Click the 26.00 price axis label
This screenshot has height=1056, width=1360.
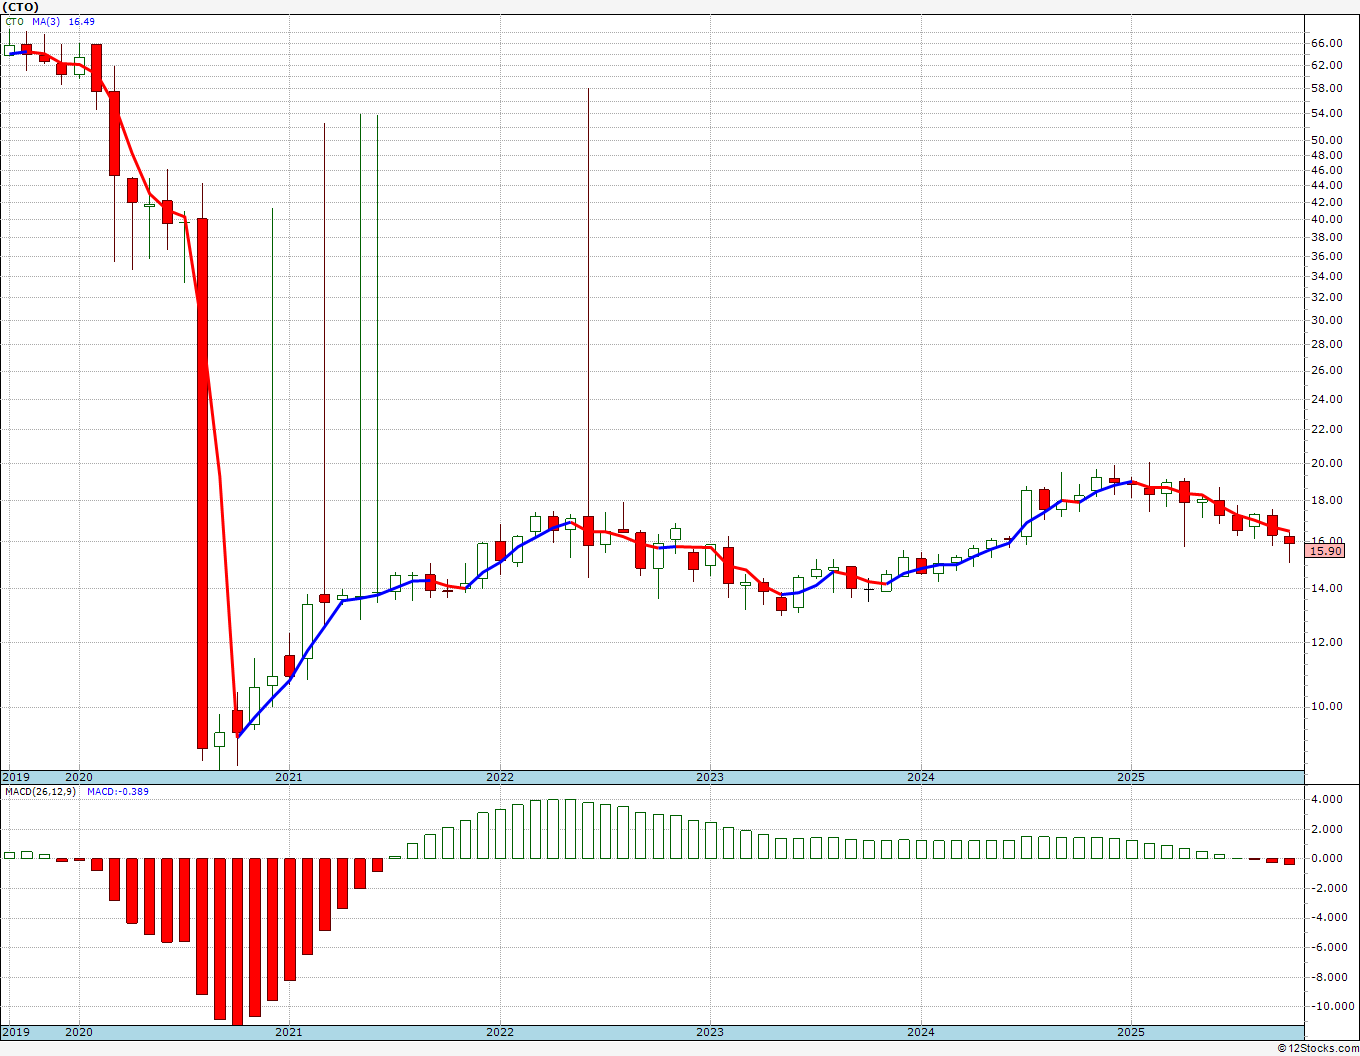[x=1326, y=370]
